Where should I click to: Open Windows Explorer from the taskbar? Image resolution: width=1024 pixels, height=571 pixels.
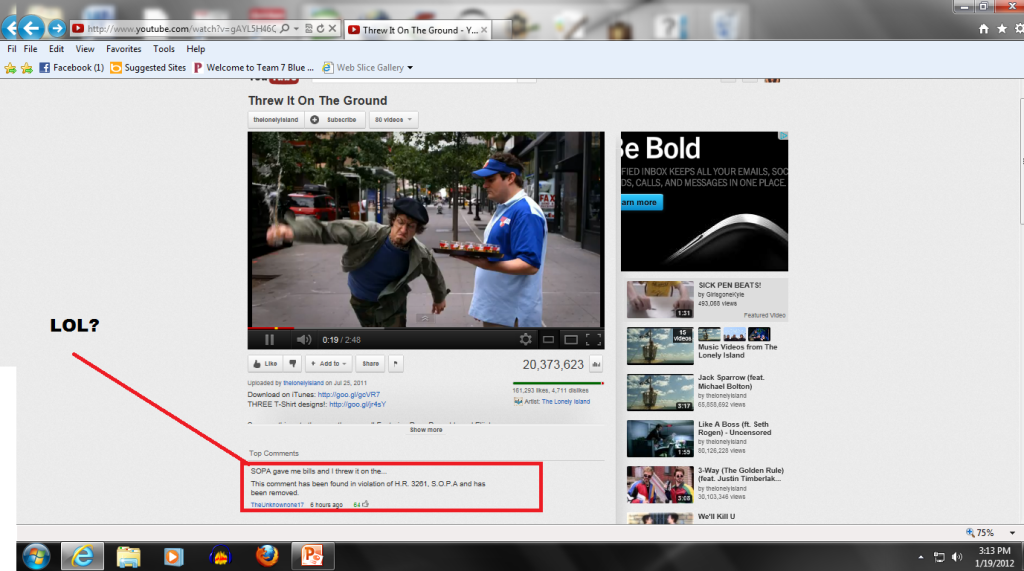[x=129, y=557]
